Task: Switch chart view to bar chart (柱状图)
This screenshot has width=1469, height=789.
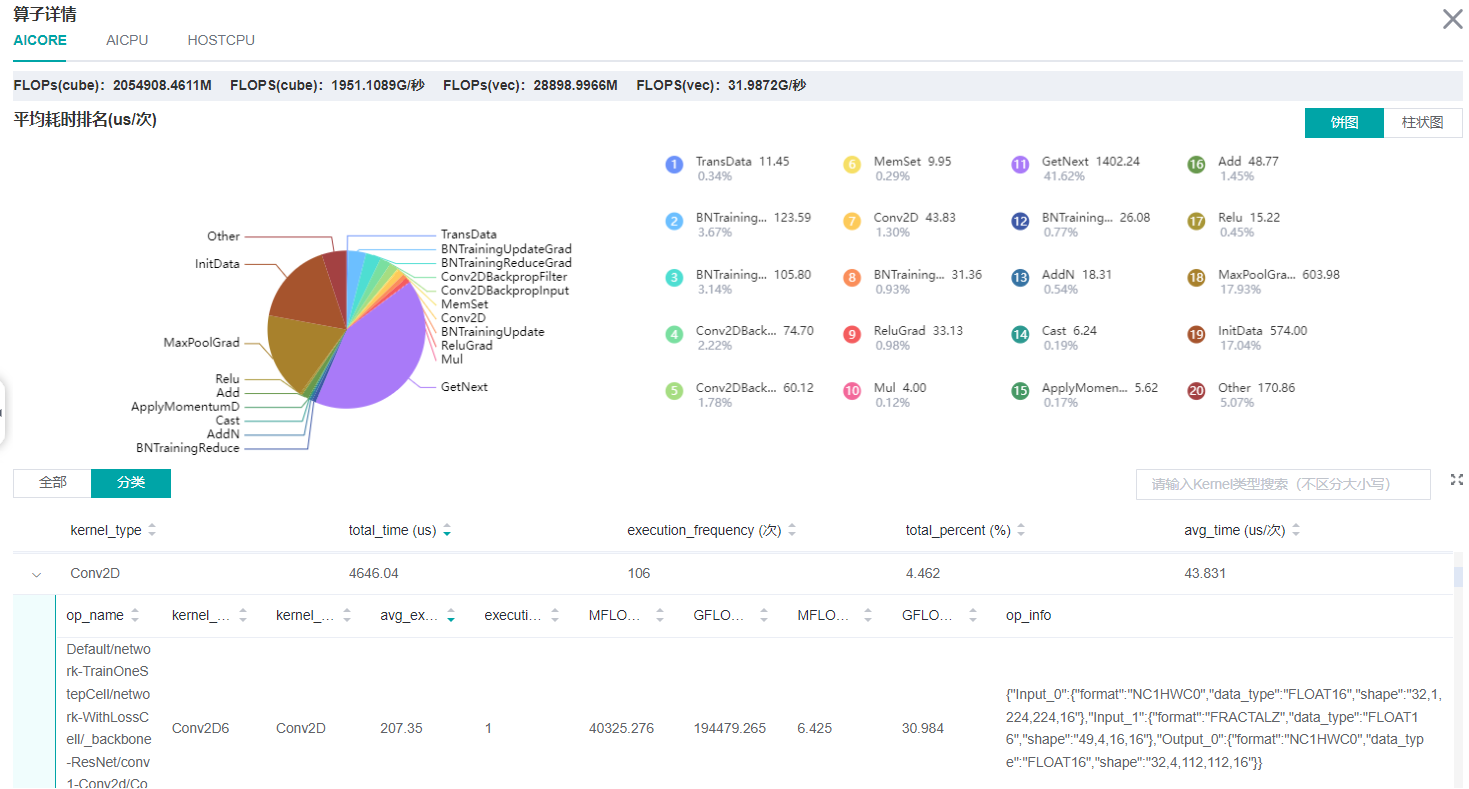Action: 1422,123
